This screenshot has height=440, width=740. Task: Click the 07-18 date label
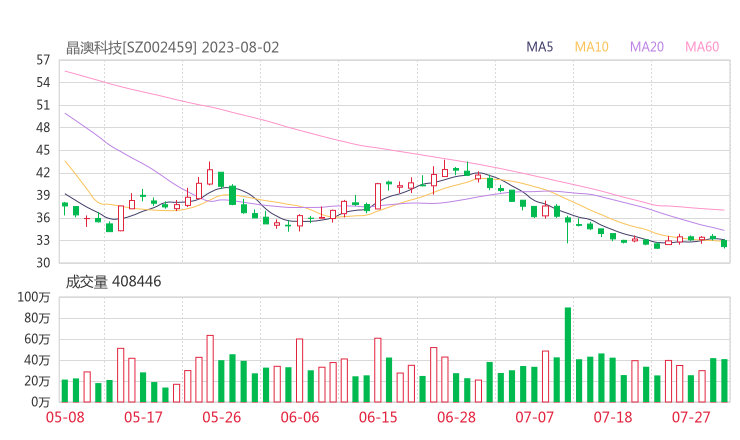(x=613, y=417)
